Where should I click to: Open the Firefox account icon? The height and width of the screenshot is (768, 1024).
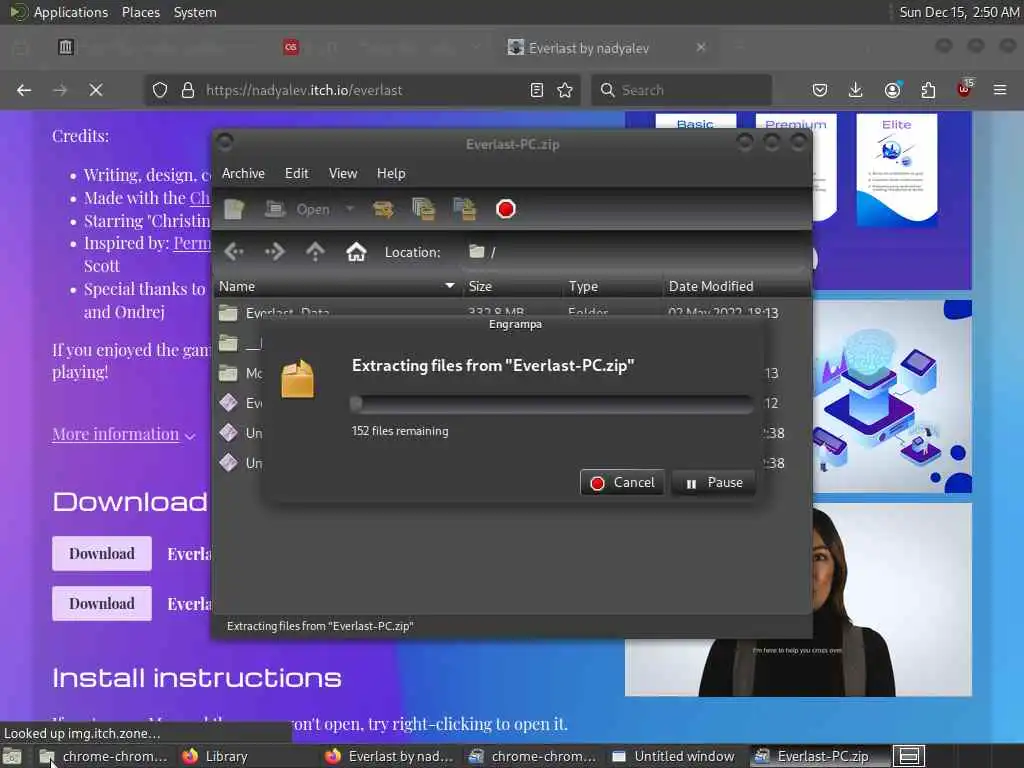(x=893, y=90)
